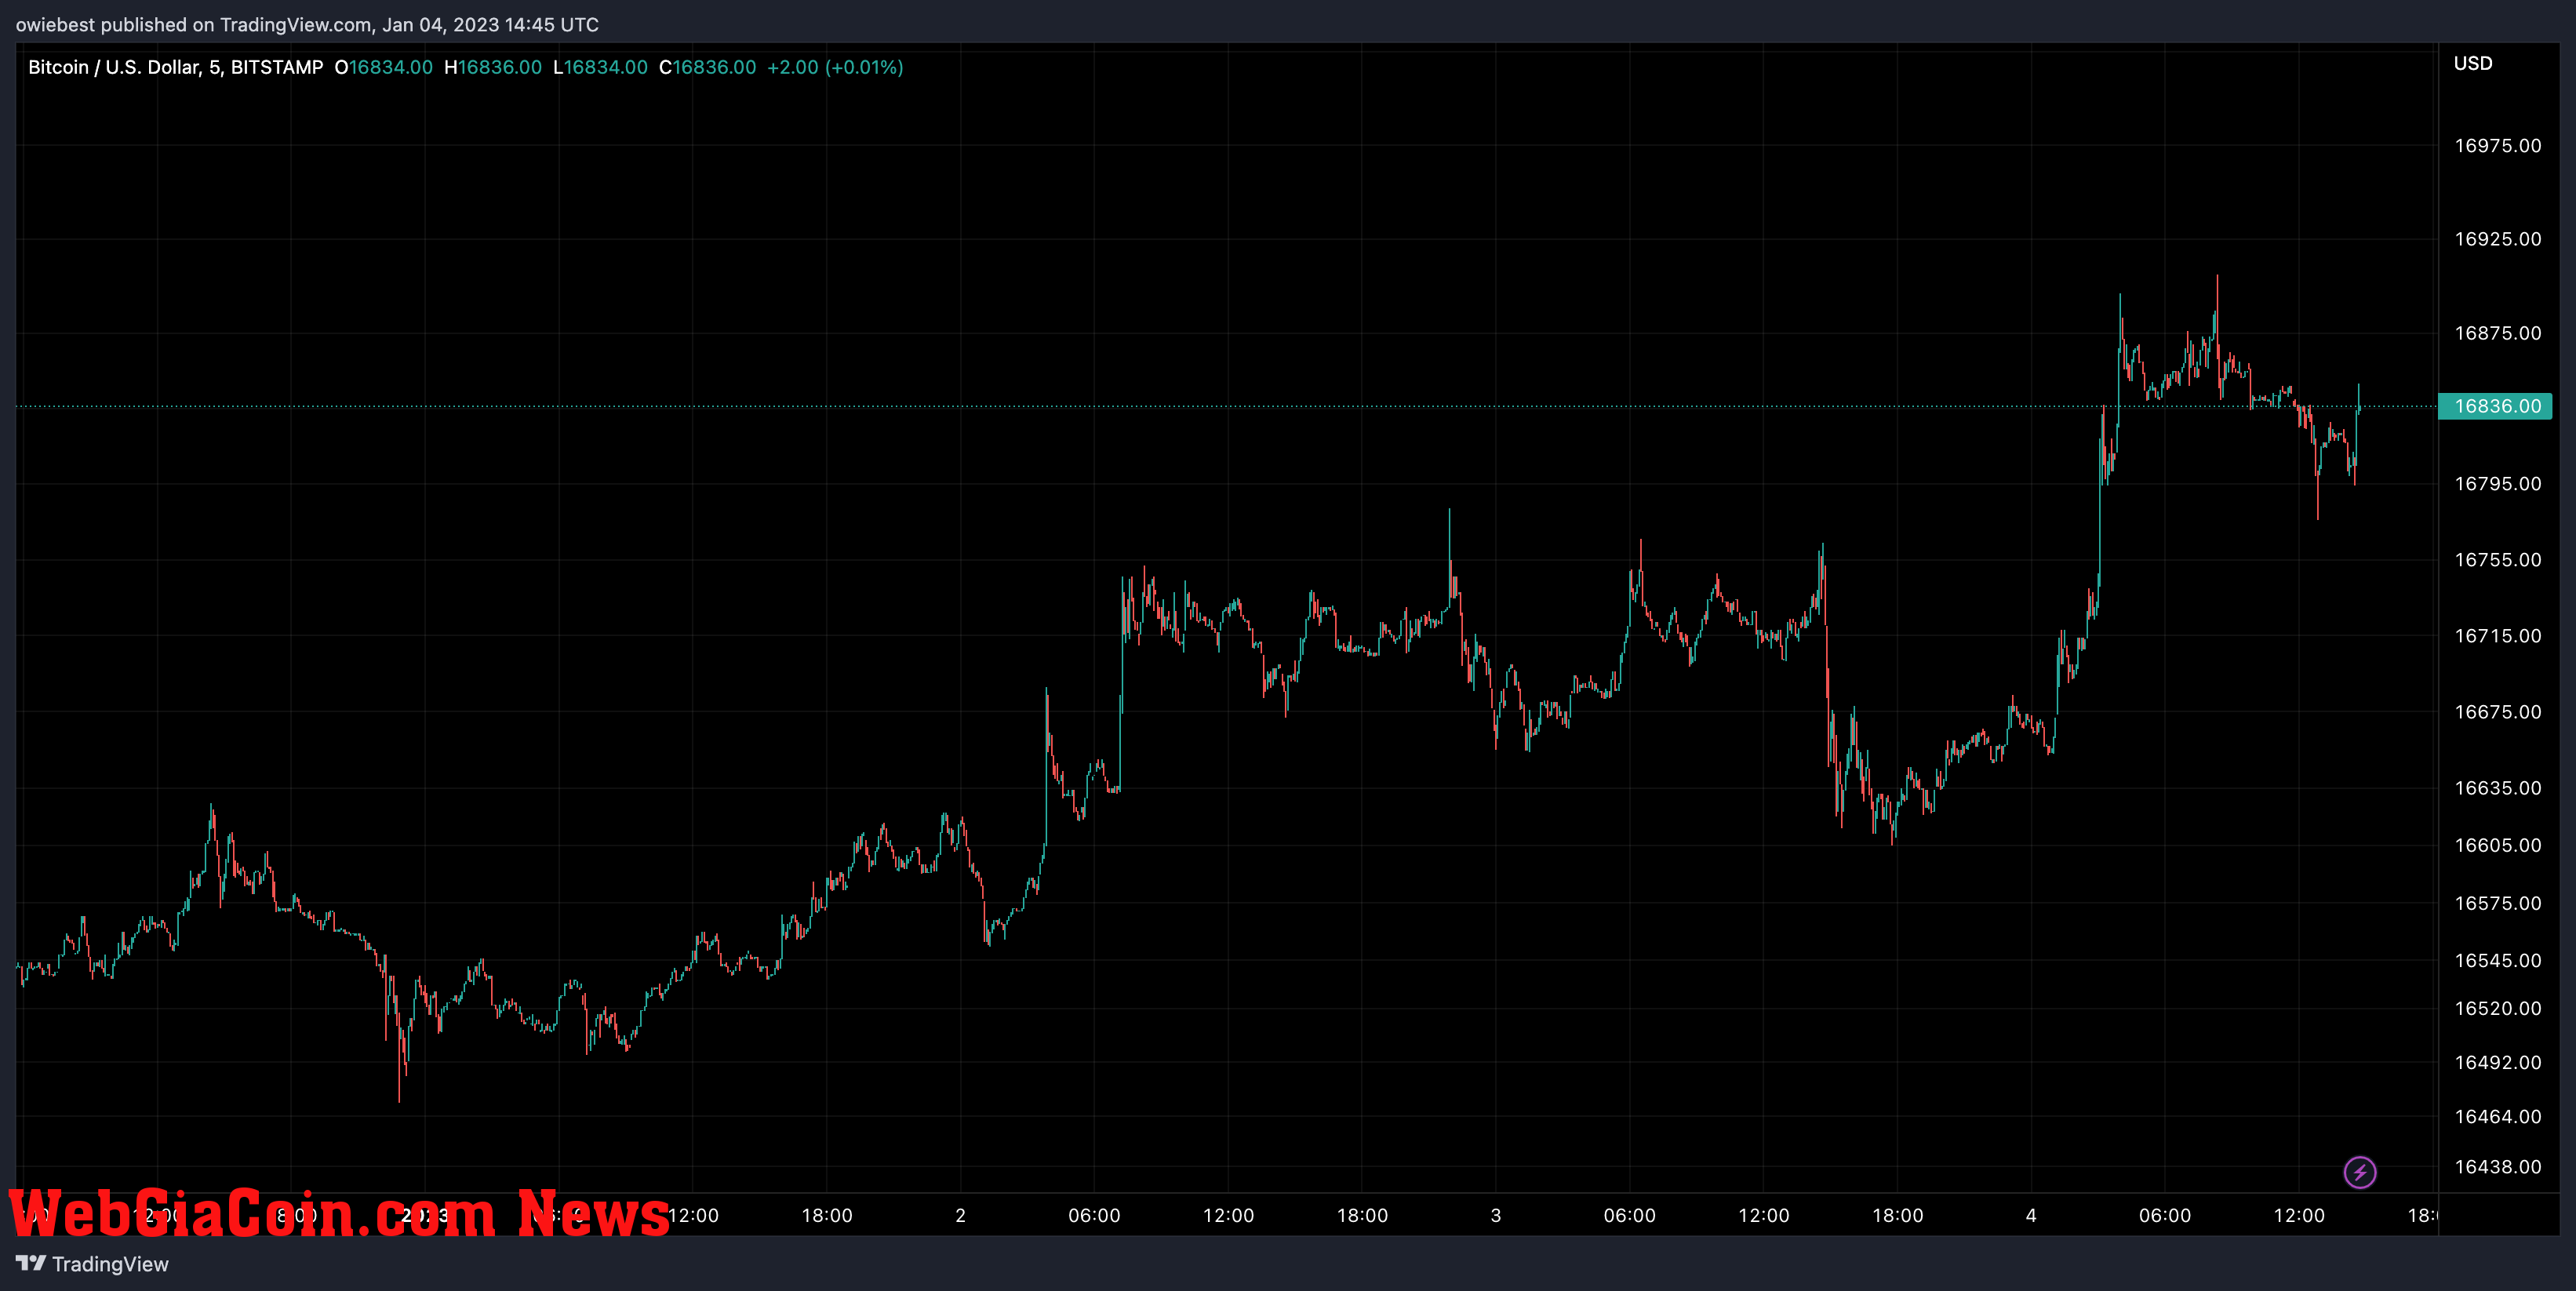This screenshot has width=2576, height=1291.
Task: Click the 16492.00 price axis label
Action: point(2497,1062)
